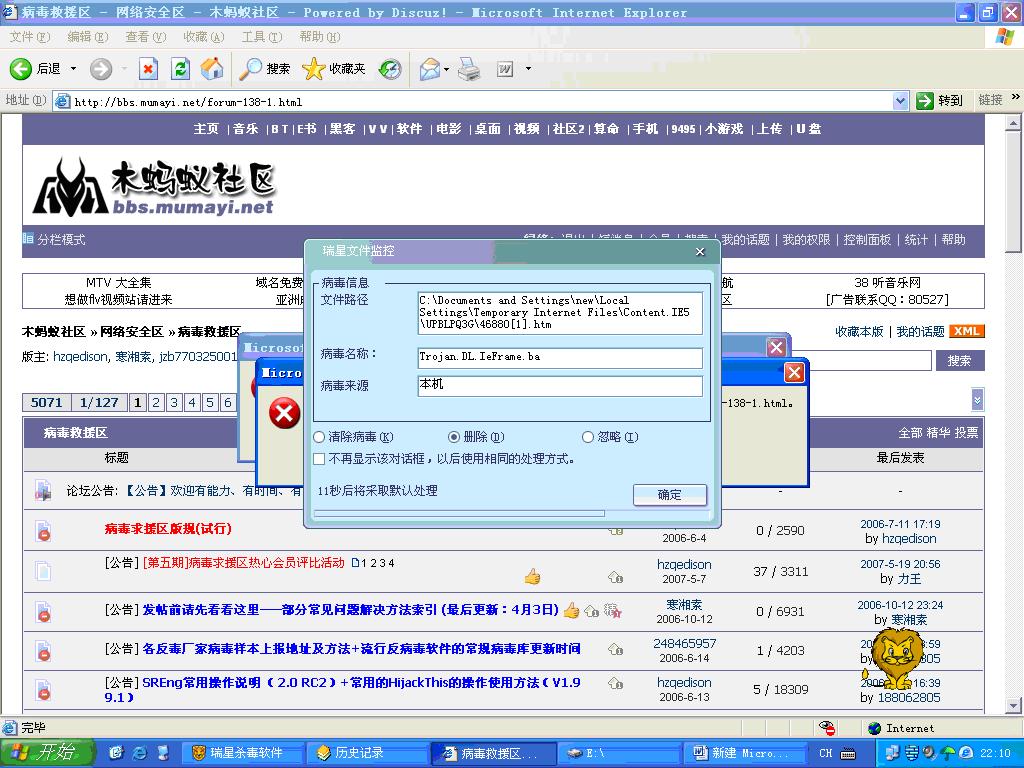This screenshot has width=1024, height=768.
Task: Click the IE Refresh toolbar icon
Action: 180,69
